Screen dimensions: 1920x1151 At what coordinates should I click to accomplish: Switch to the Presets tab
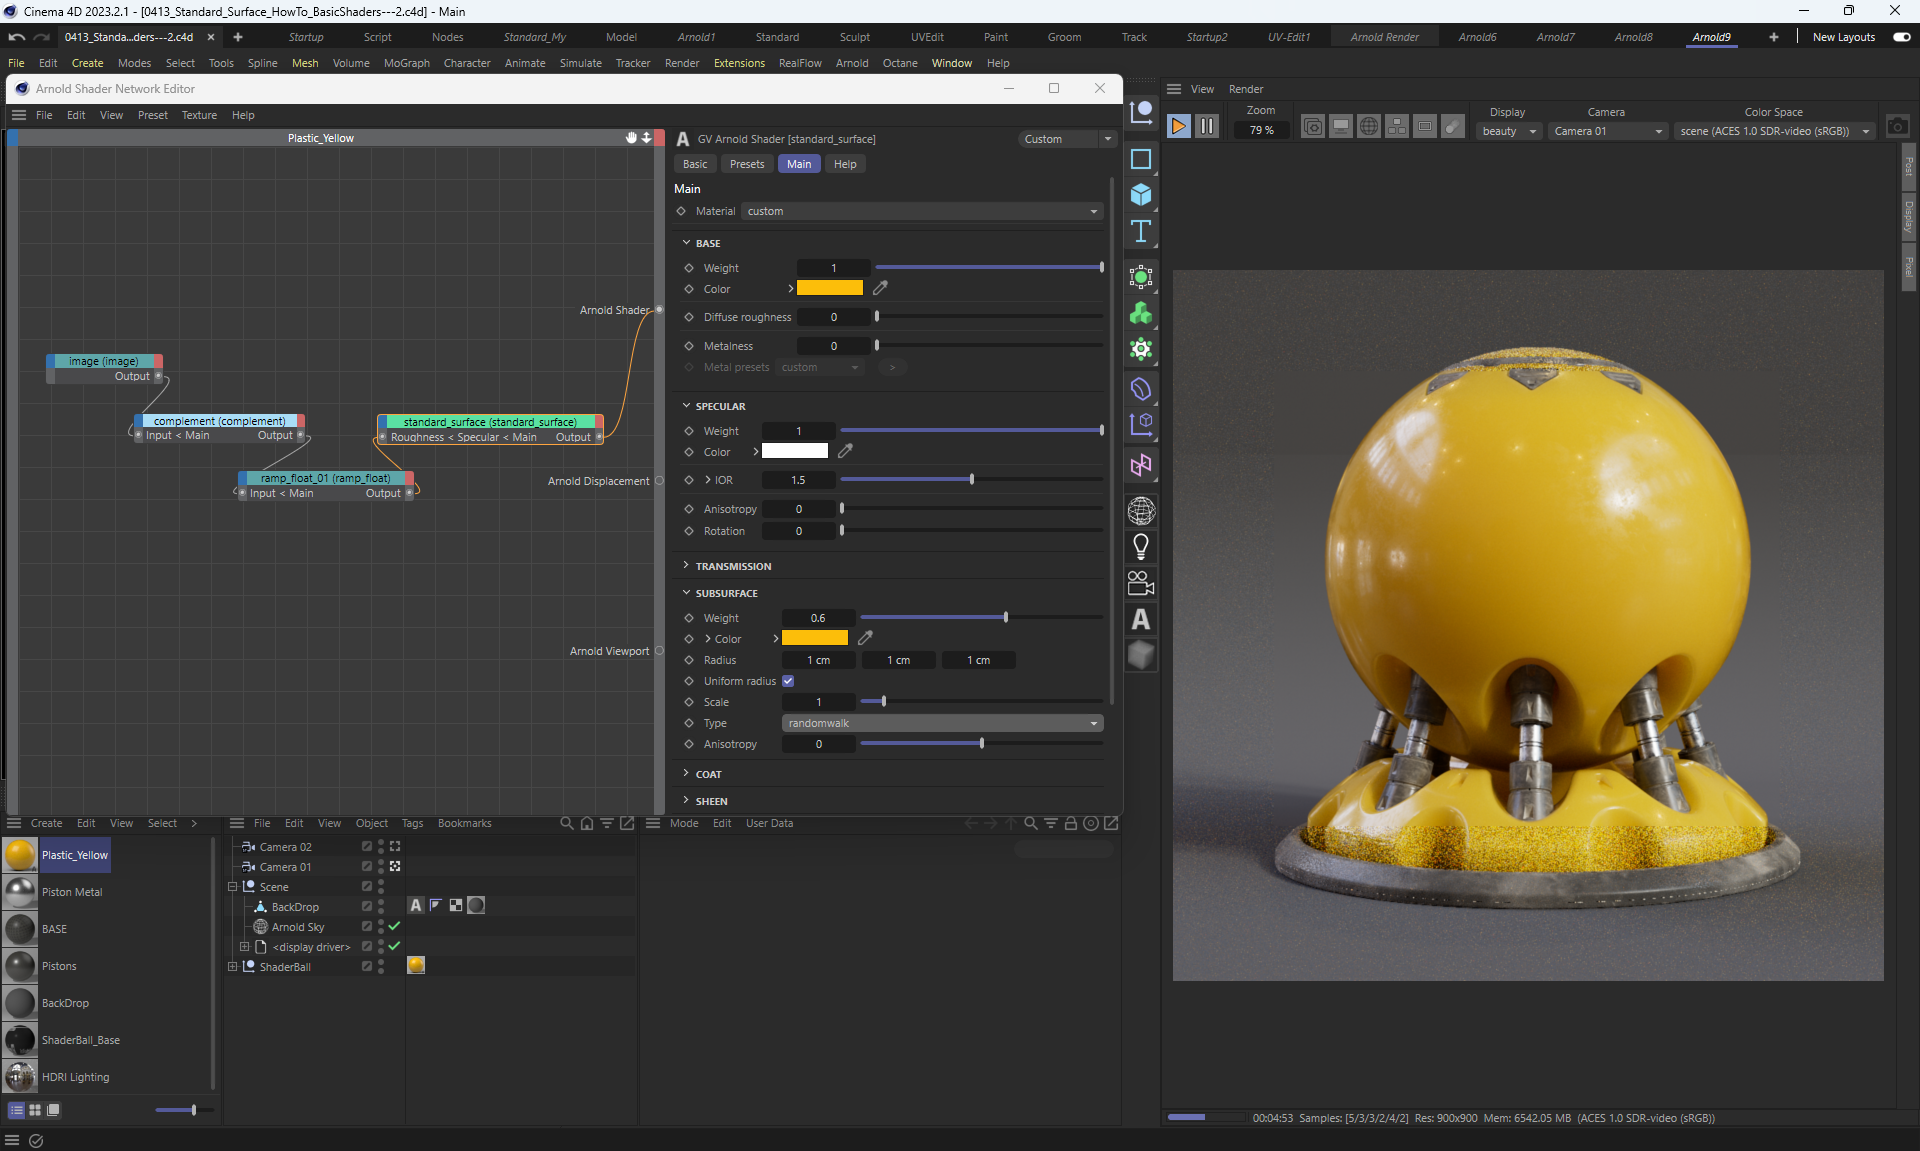click(x=746, y=164)
